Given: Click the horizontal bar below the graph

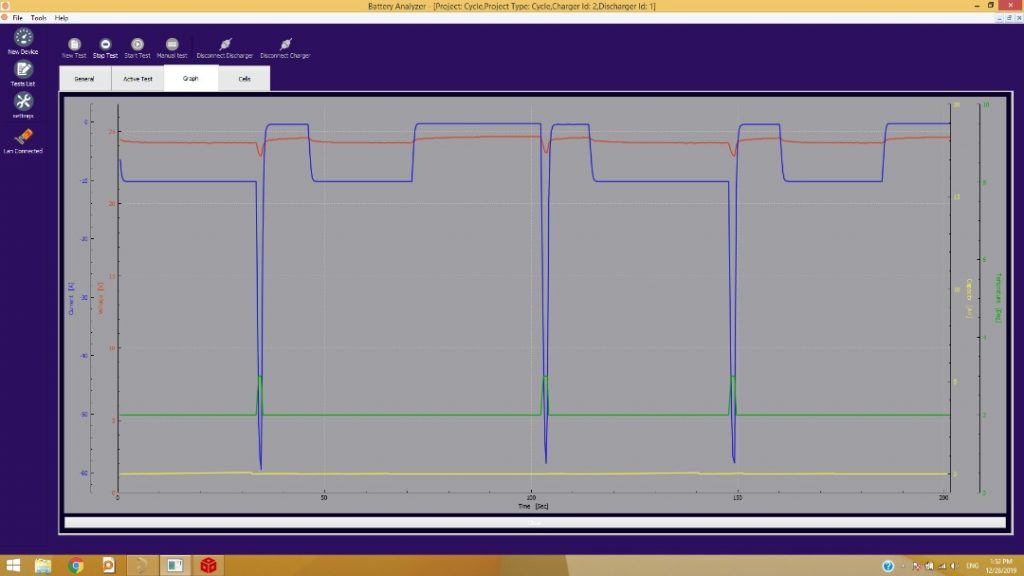Looking at the screenshot, I should [x=534, y=522].
